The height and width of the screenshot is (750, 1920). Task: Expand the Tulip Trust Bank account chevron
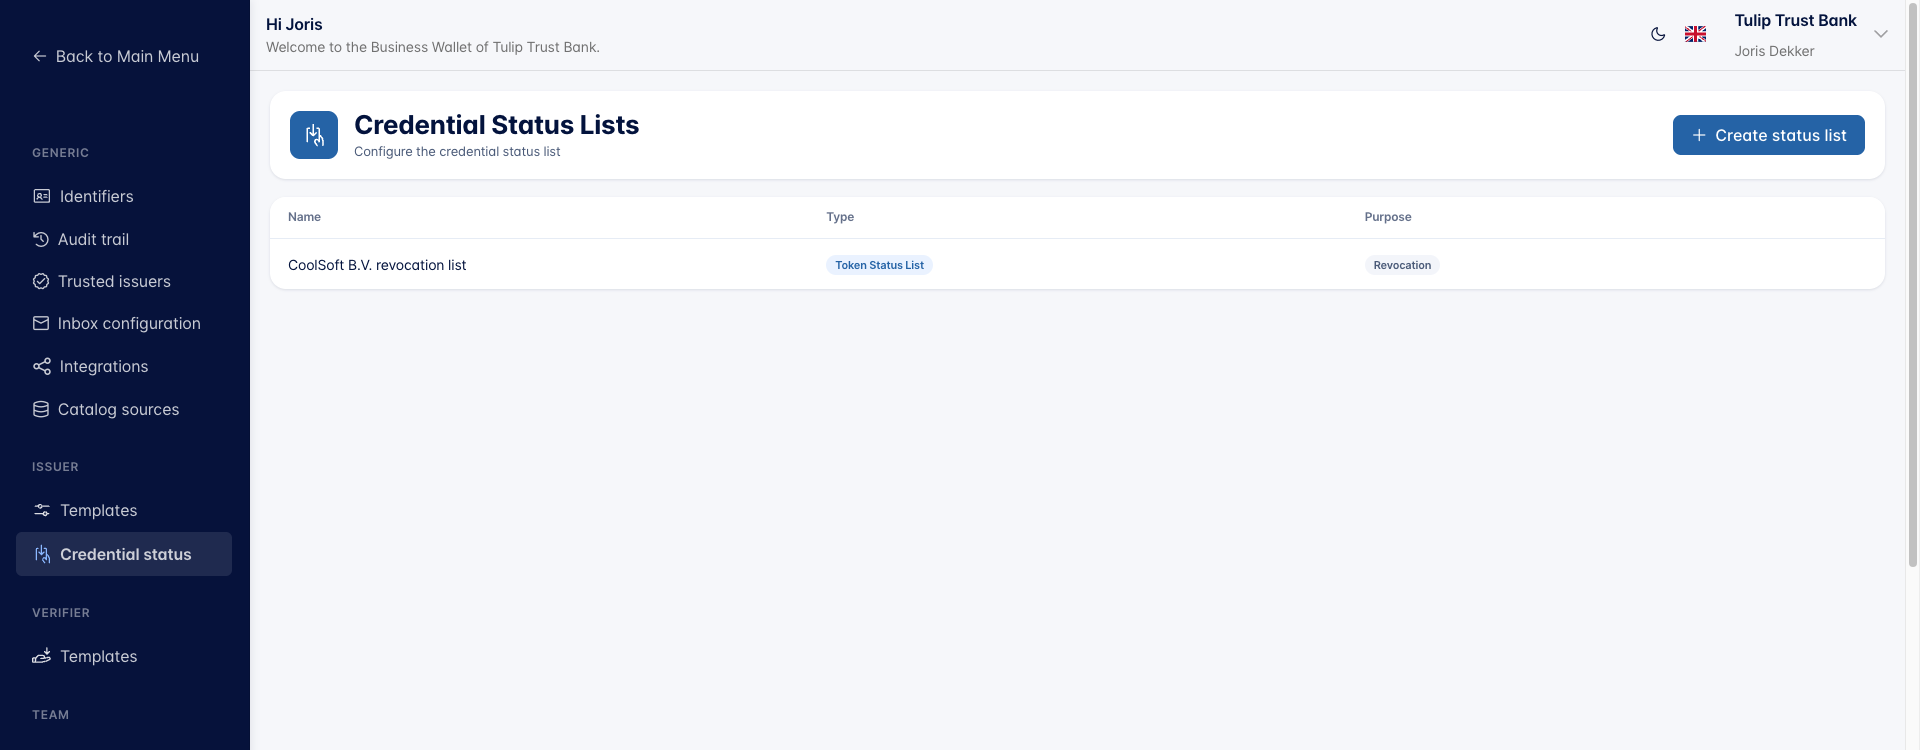[1881, 34]
